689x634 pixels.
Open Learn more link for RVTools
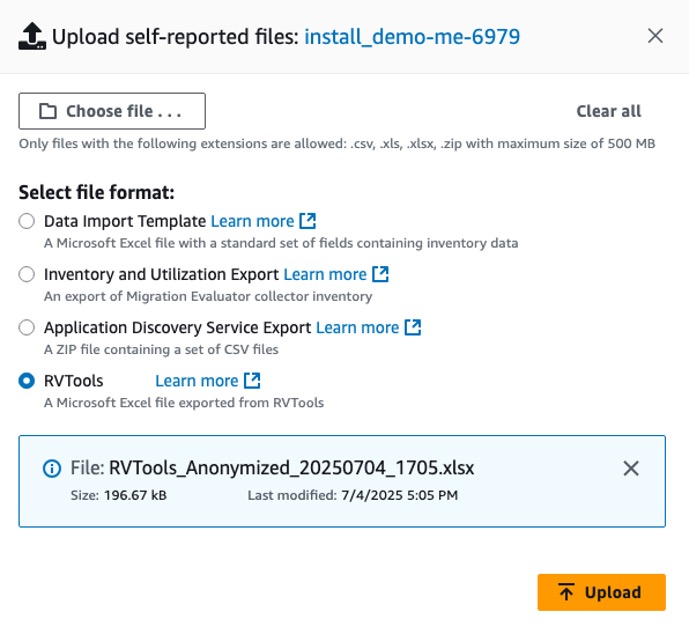point(197,380)
